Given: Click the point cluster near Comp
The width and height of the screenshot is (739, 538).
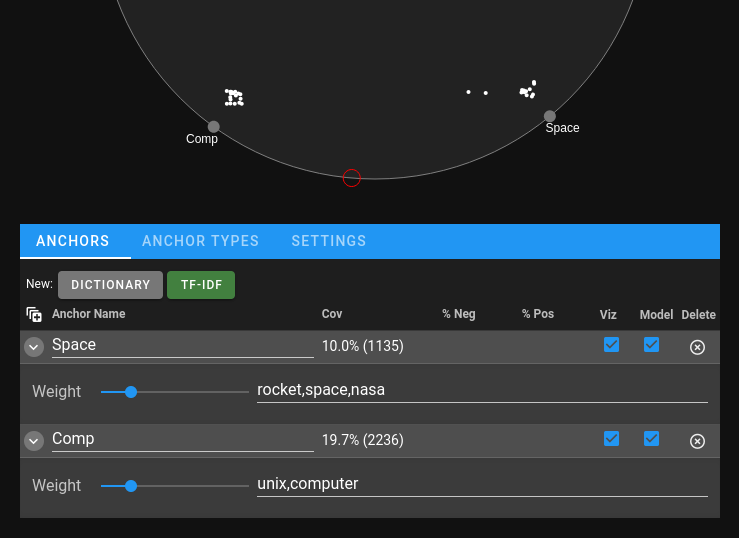Looking at the screenshot, I should coord(234,98).
